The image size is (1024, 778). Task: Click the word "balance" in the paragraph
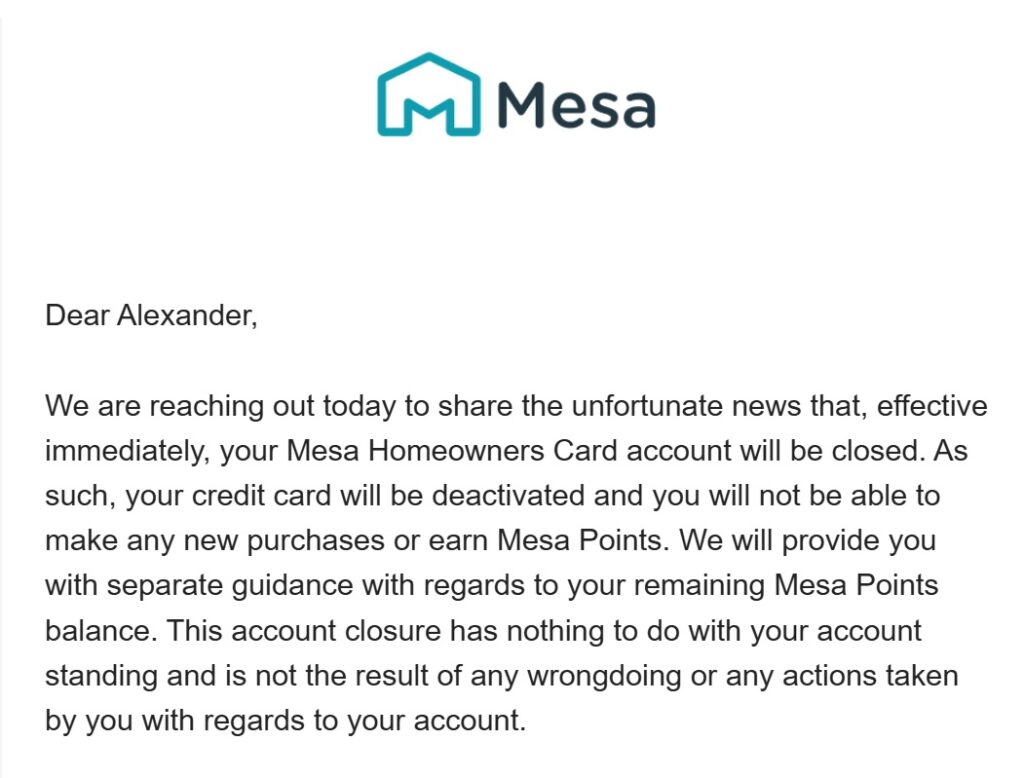(97, 631)
